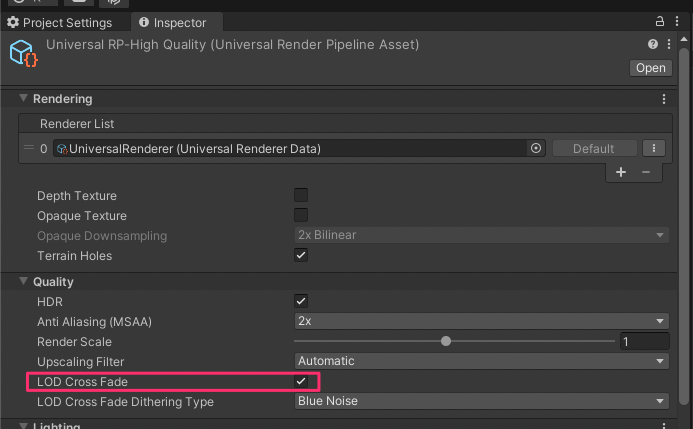Toggle the Inspector lock icon
This screenshot has height=429, width=693.
(x=659, y=21)
